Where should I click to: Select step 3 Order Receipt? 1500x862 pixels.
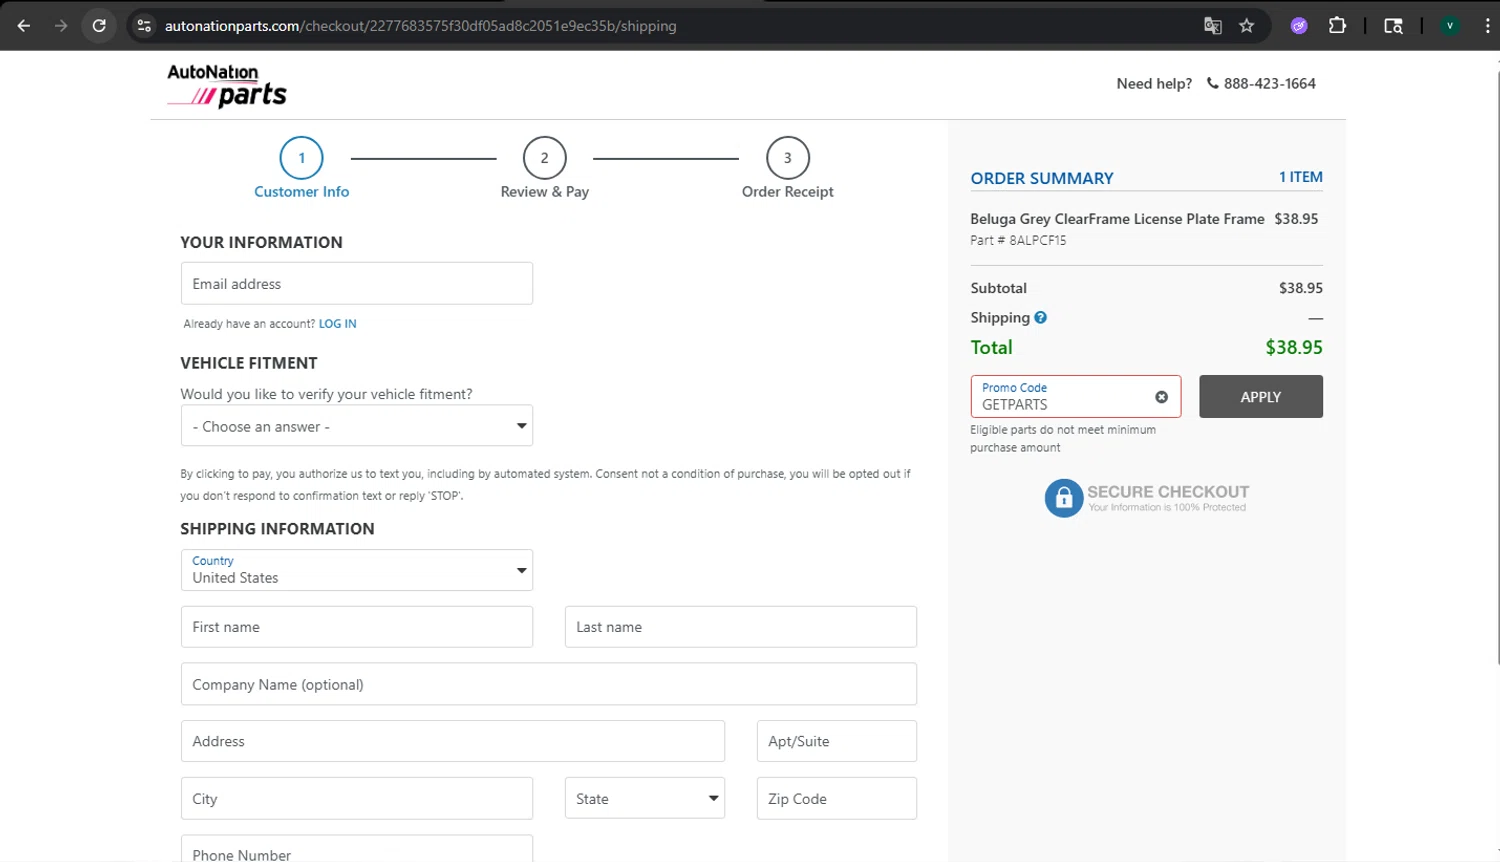(x=788, y=168)
